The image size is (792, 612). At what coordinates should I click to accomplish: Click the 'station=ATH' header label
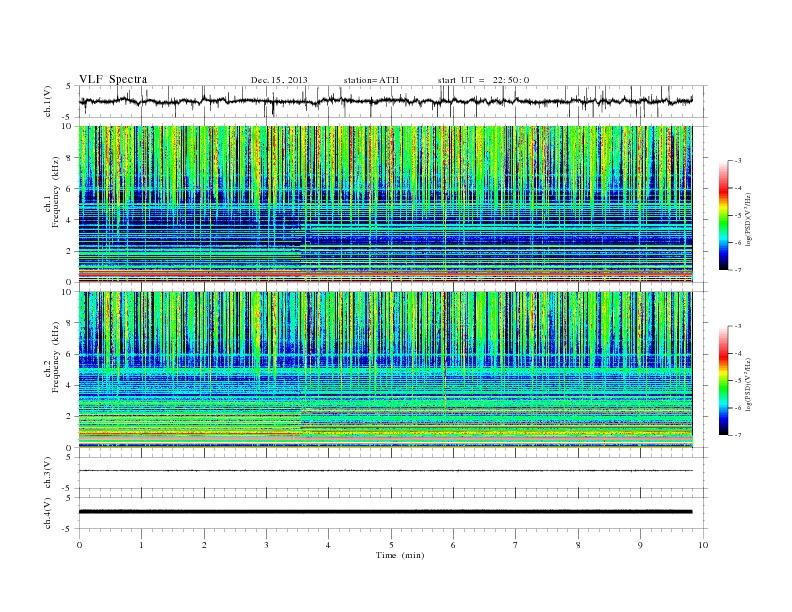click(371, 80)
